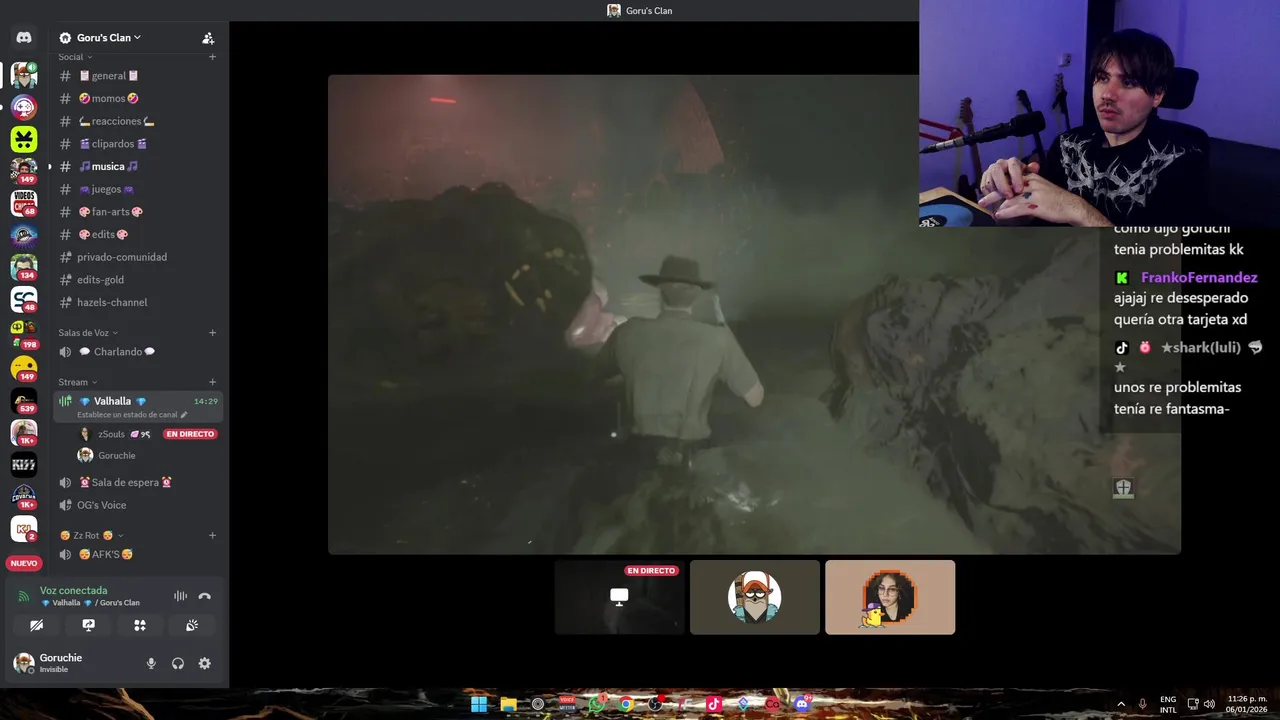Turn on camera button
The image size is (1280, 720).
37,625
